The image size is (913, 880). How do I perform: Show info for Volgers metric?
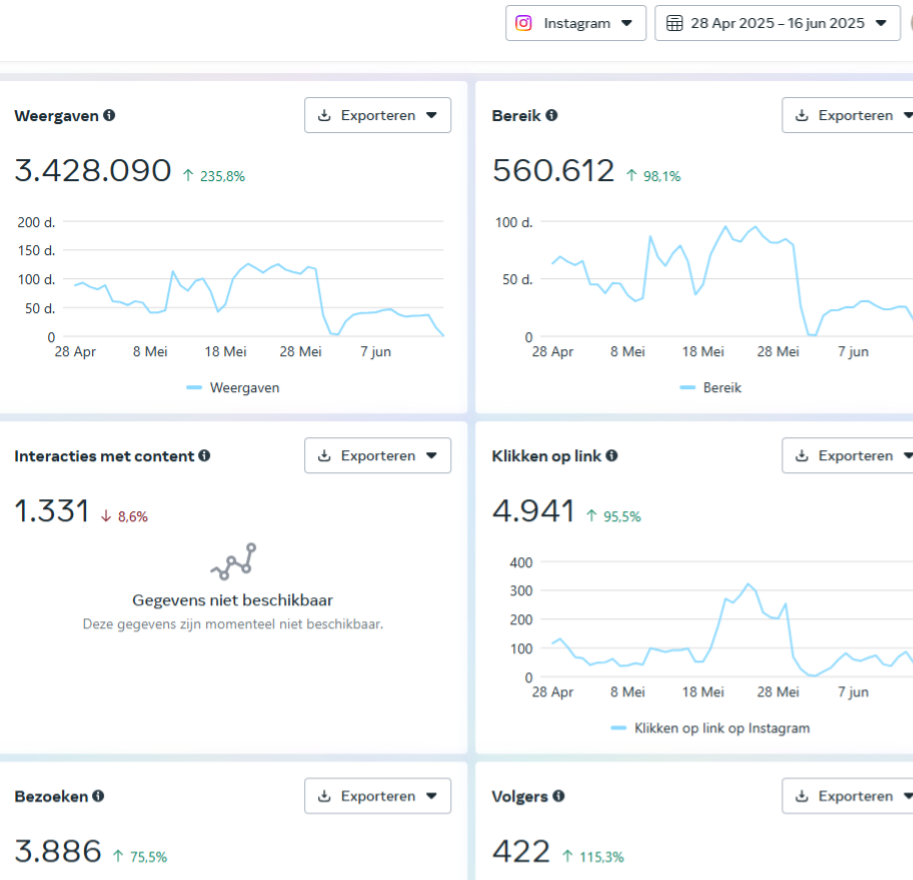[558, 796]
